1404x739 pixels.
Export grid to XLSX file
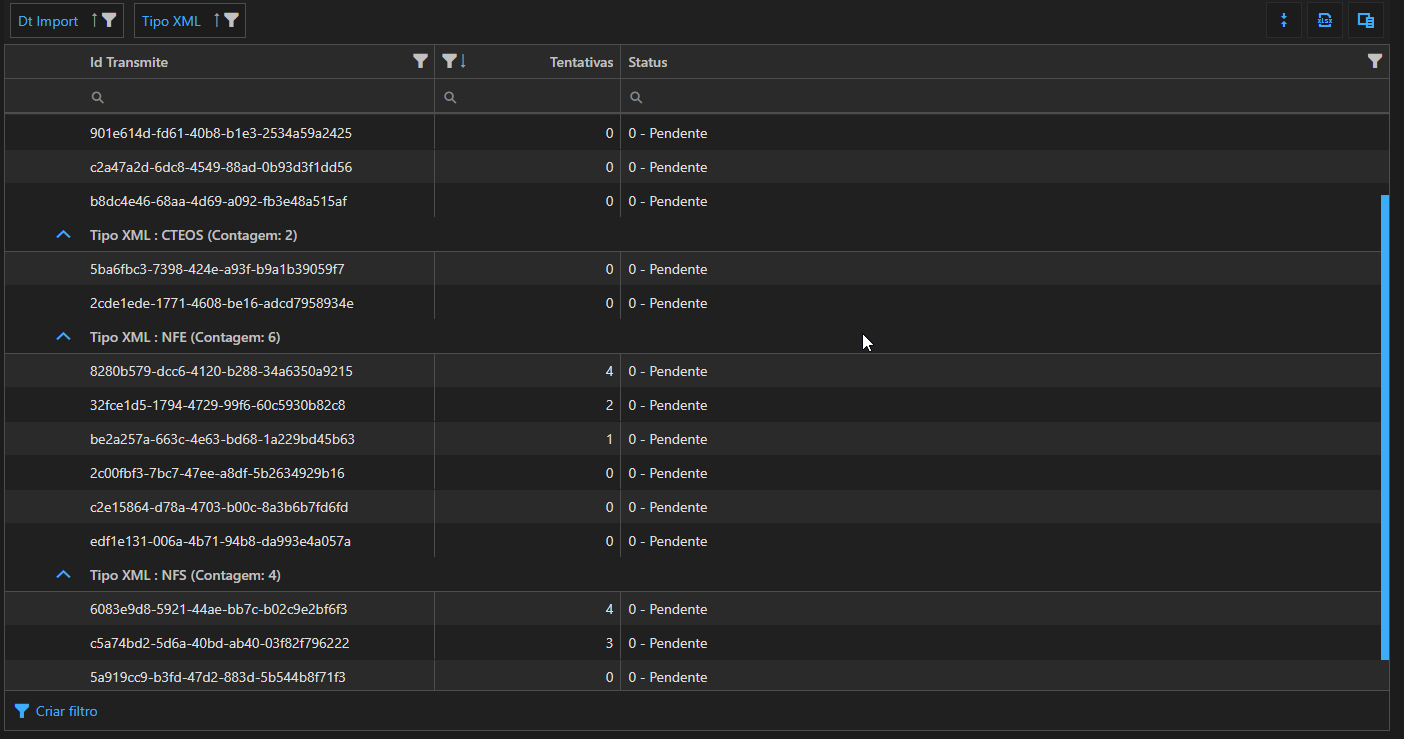(1325, 20)
